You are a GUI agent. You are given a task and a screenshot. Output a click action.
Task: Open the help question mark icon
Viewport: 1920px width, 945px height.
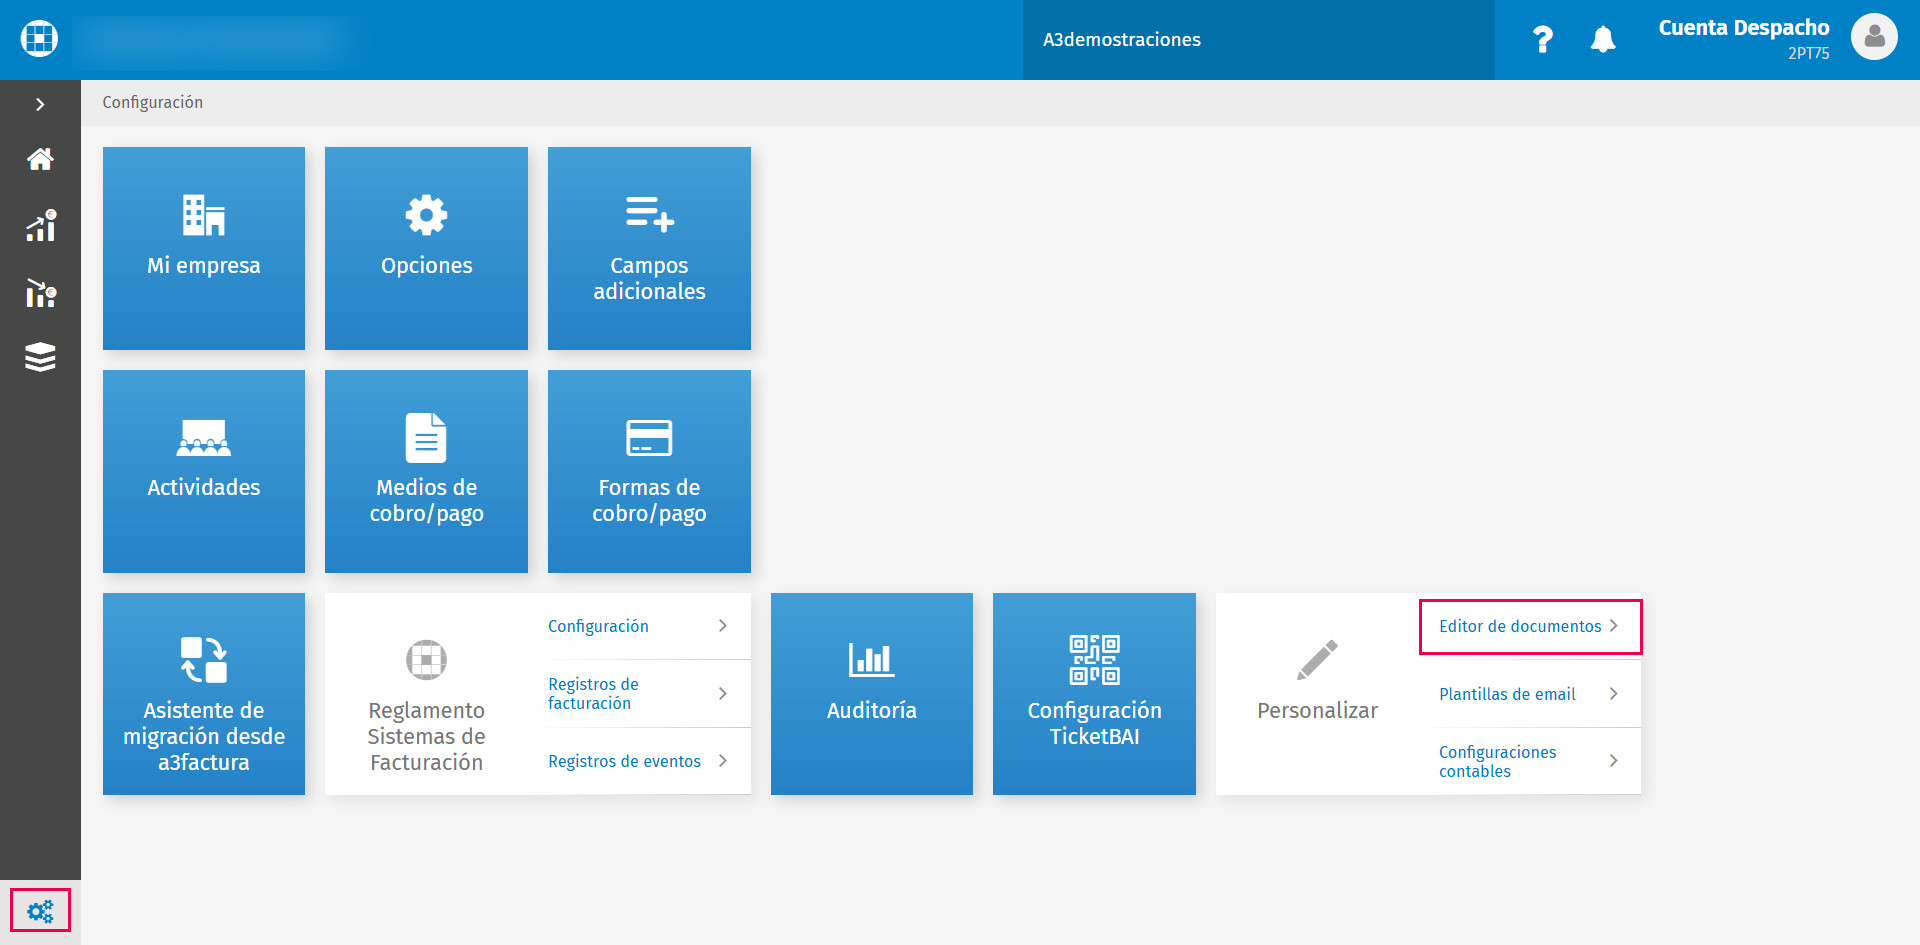point(1542,39)
